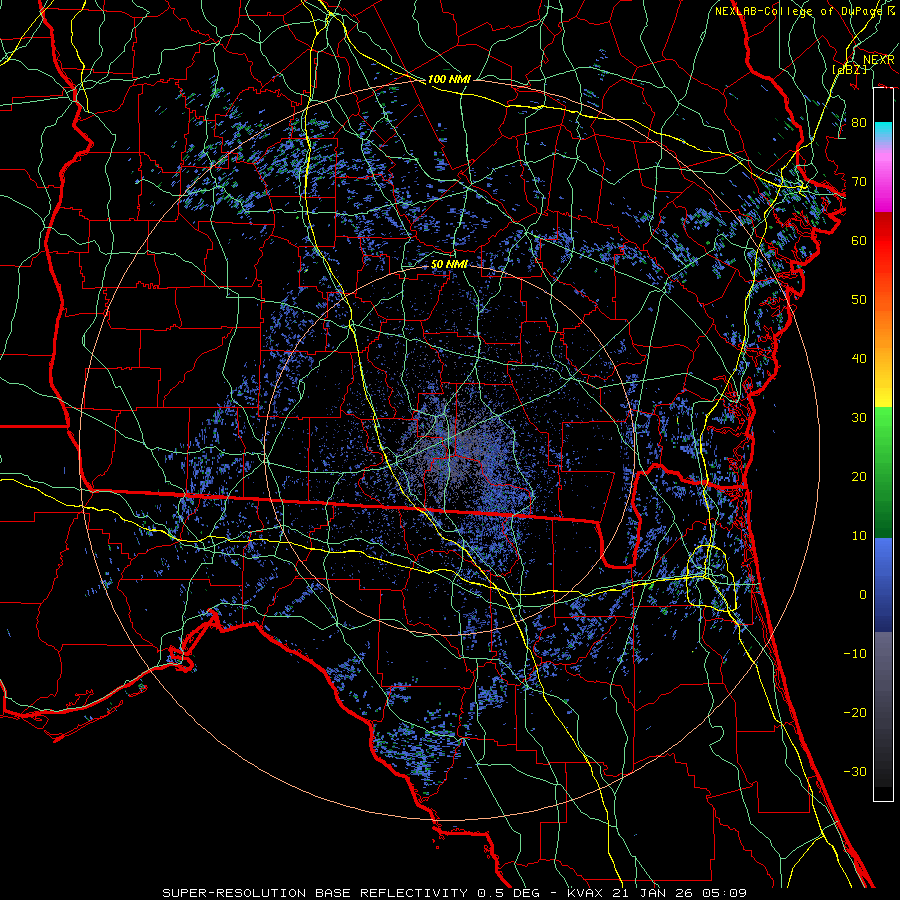The height and width of the screenshot is (900, 900).
Task: Click the 100 NMI range ring label
Action: tap(449, 79)
